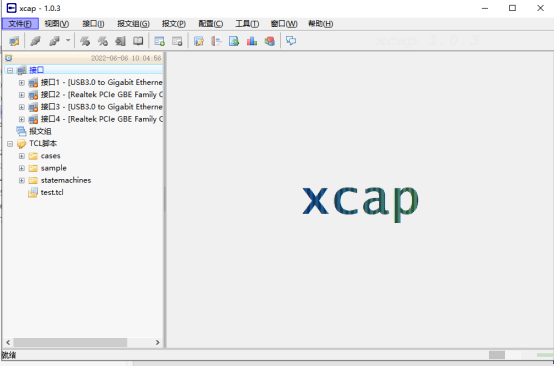Viewport: 554px width, 366px height.
Task: Collapse the 接口 root tree node
Action: click(x=10, y=70)
